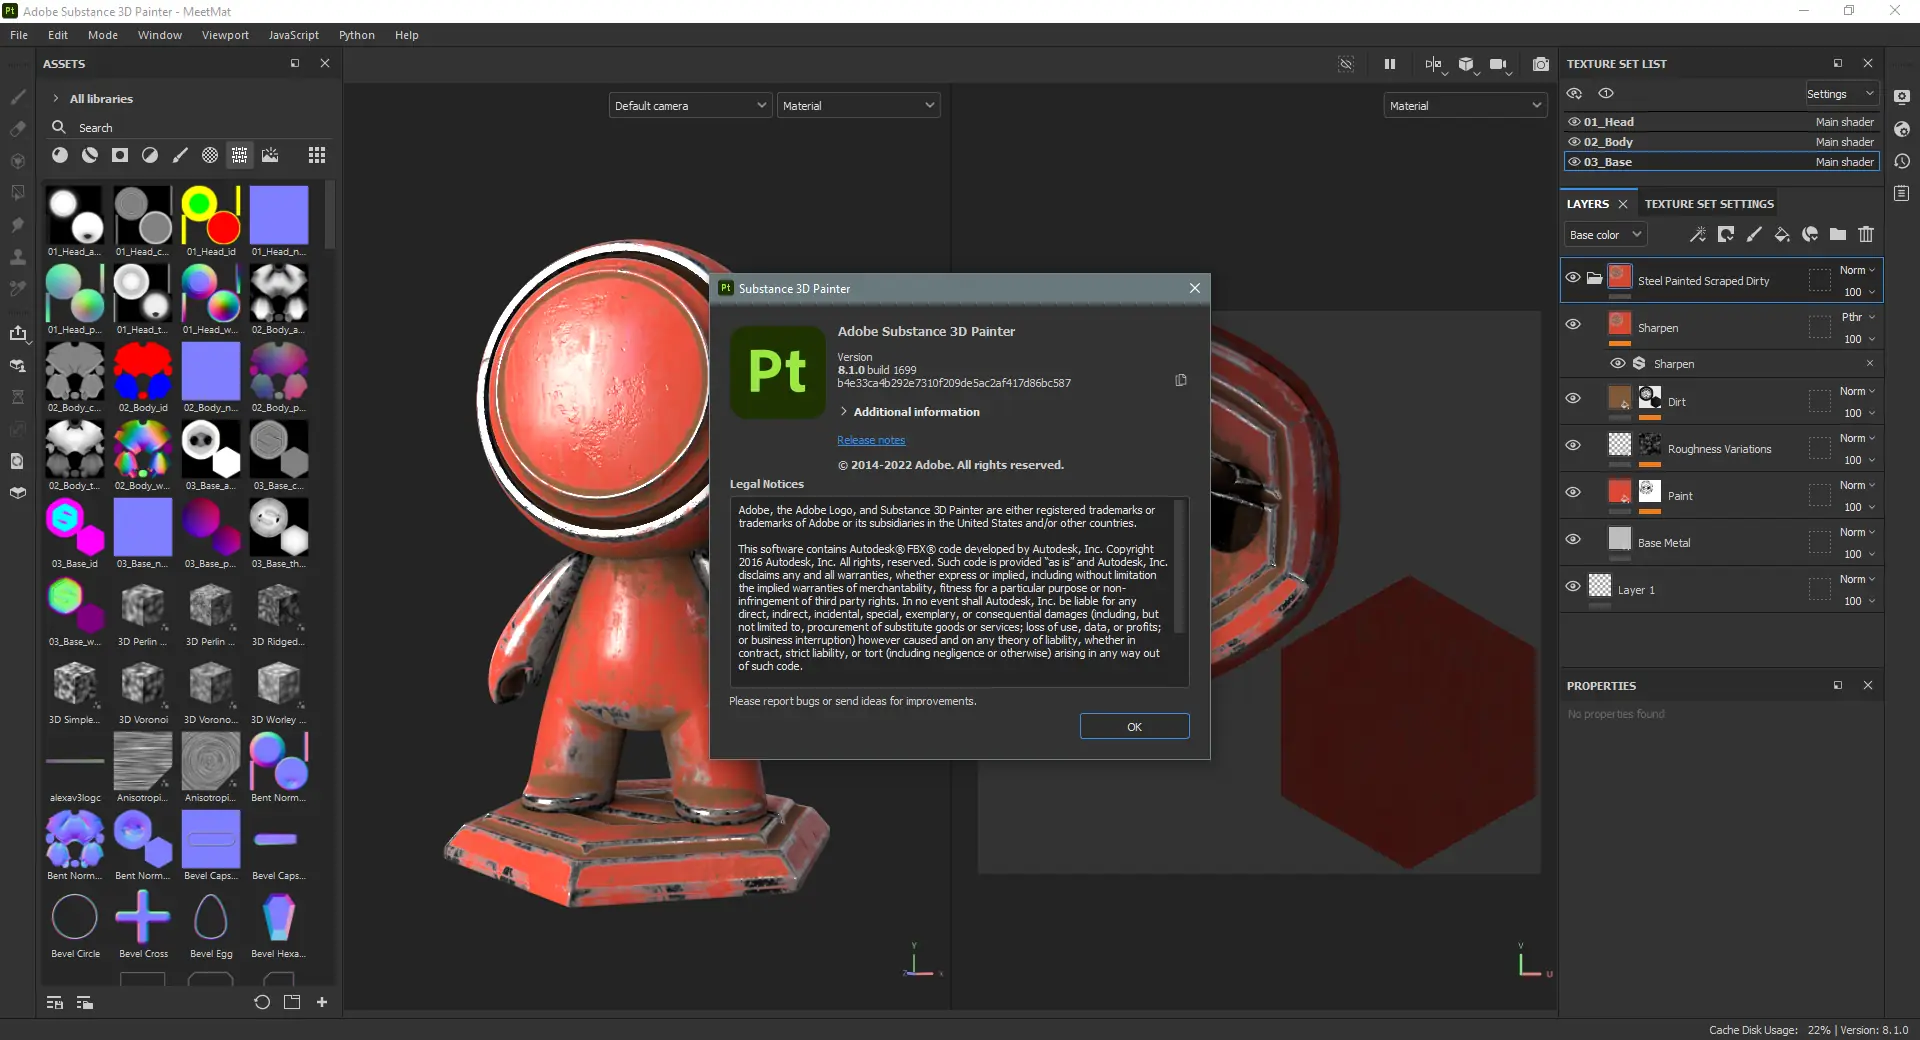Filter assets by Smart masks
This screenshot has width=1920, height=1040.
click(x=120, y=155)
